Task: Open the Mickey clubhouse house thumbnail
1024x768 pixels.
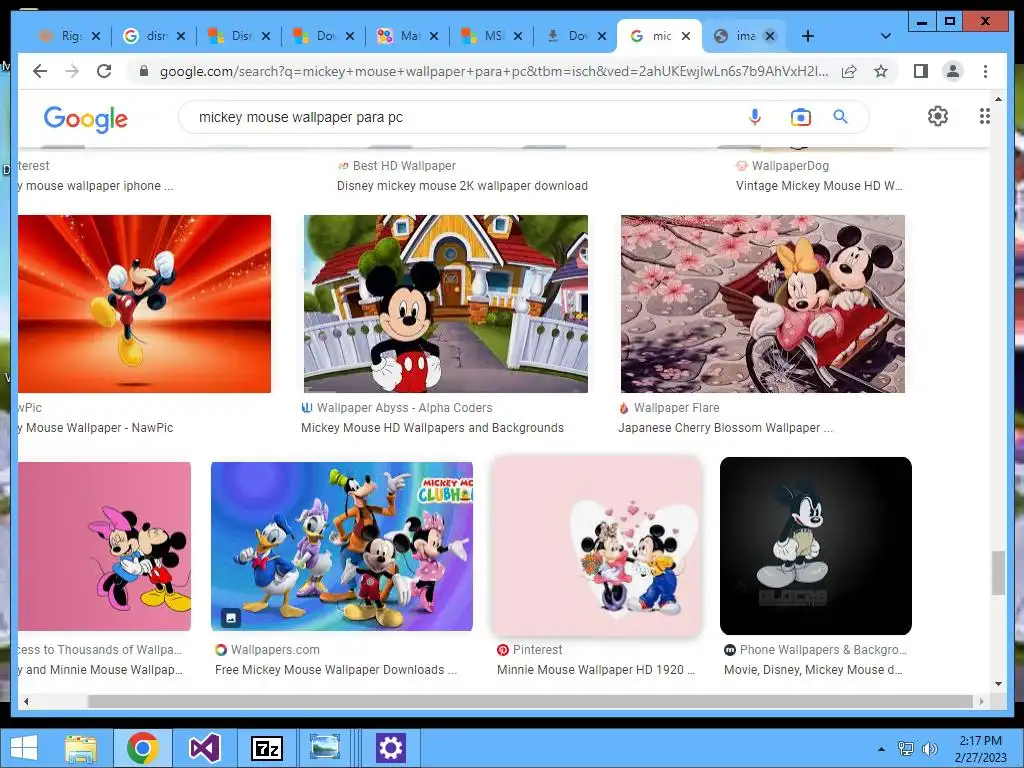Action: pos(445,304)
